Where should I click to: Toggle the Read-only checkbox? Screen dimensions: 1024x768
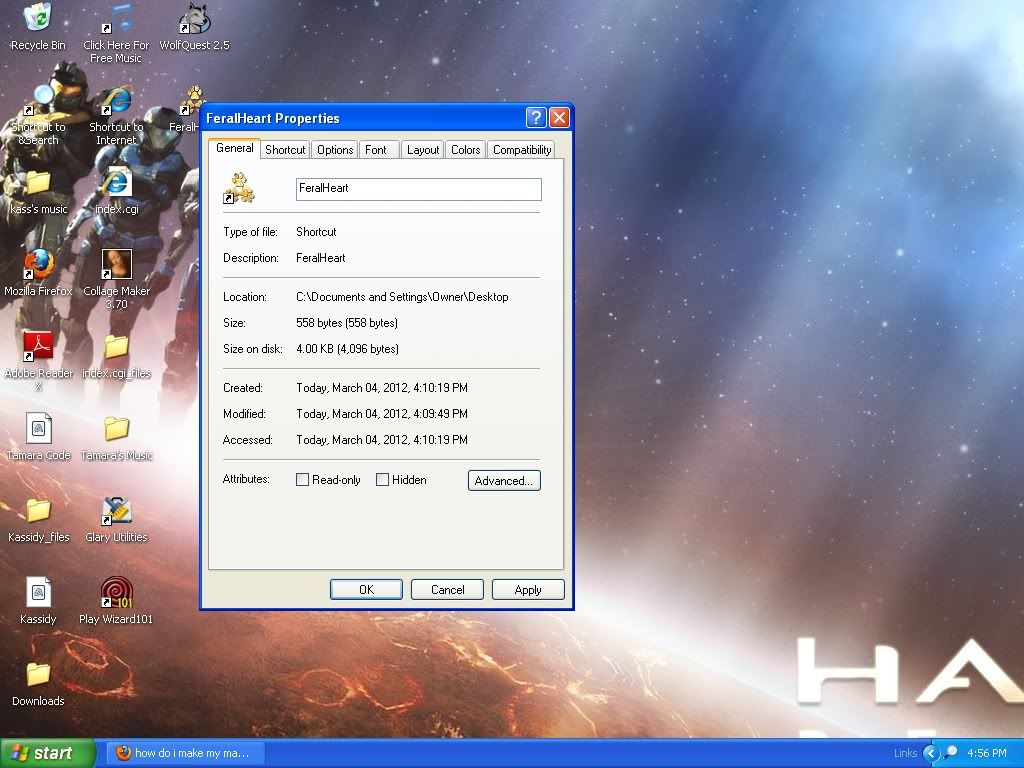click(x=302, y=480)
